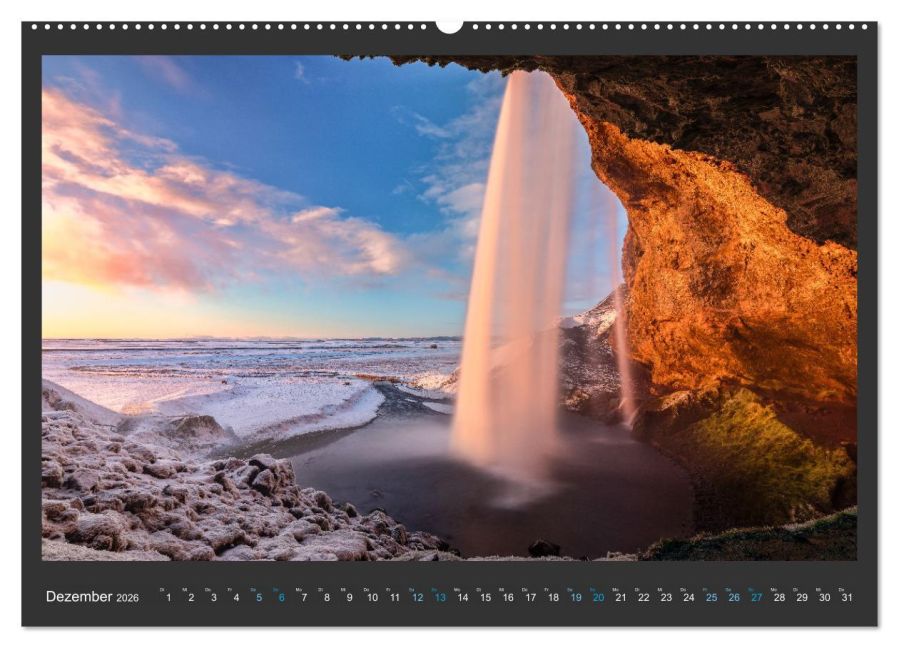Screen dimensions: 899x648
Task: Pick day 13 in the date strip
Action: (x=439, y=597)
